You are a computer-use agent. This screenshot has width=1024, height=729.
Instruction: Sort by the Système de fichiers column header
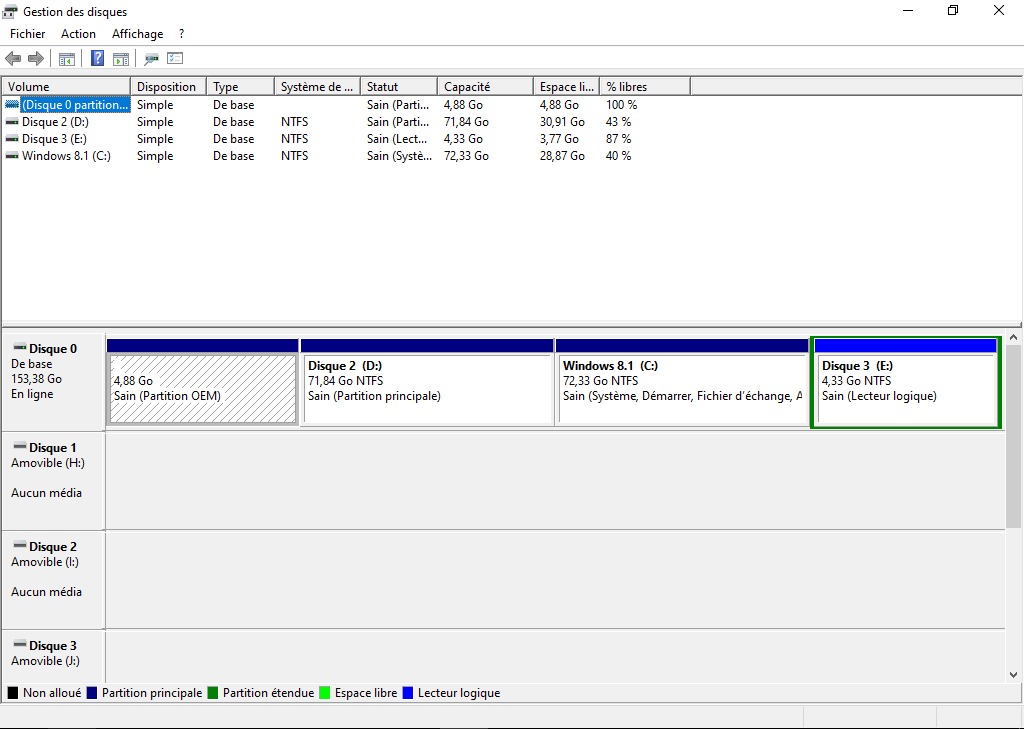pos(317,86)
